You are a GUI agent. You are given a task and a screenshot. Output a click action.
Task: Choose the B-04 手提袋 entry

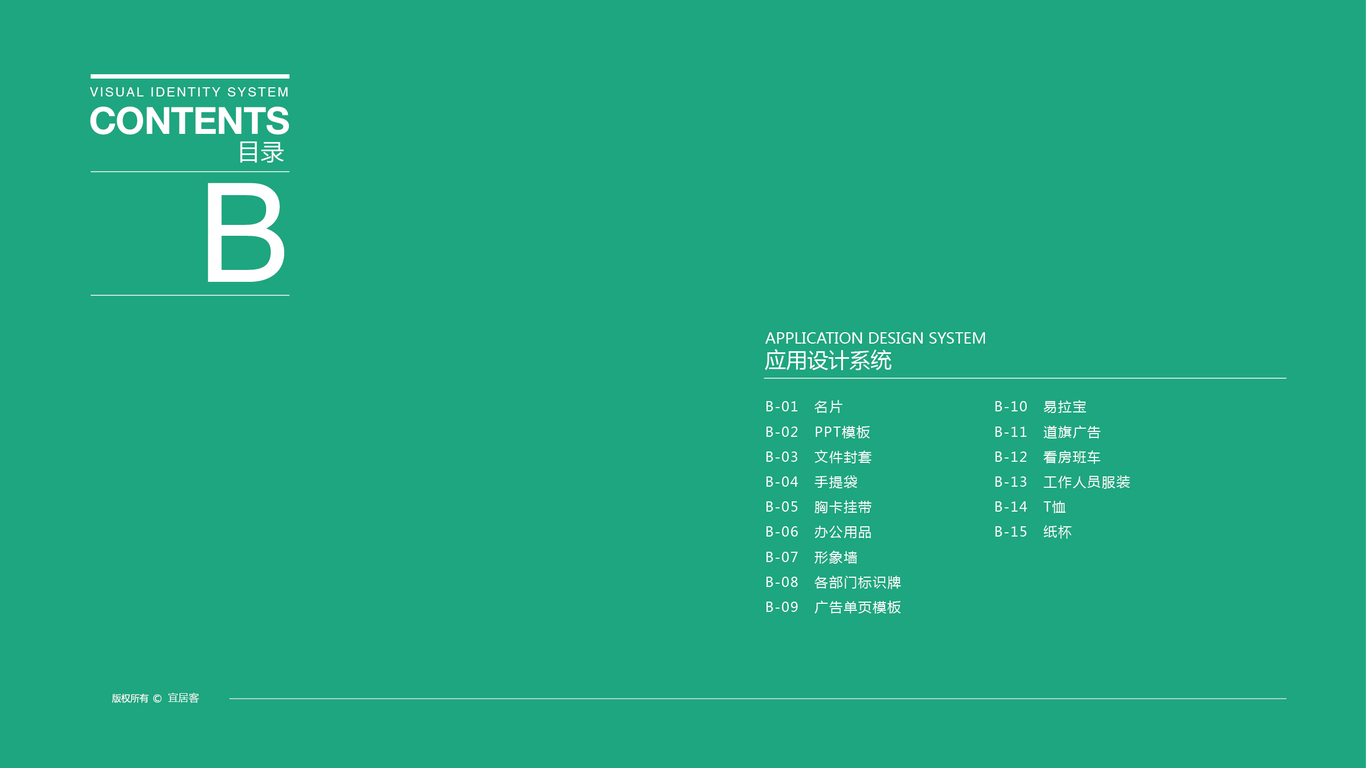[811, 482]
